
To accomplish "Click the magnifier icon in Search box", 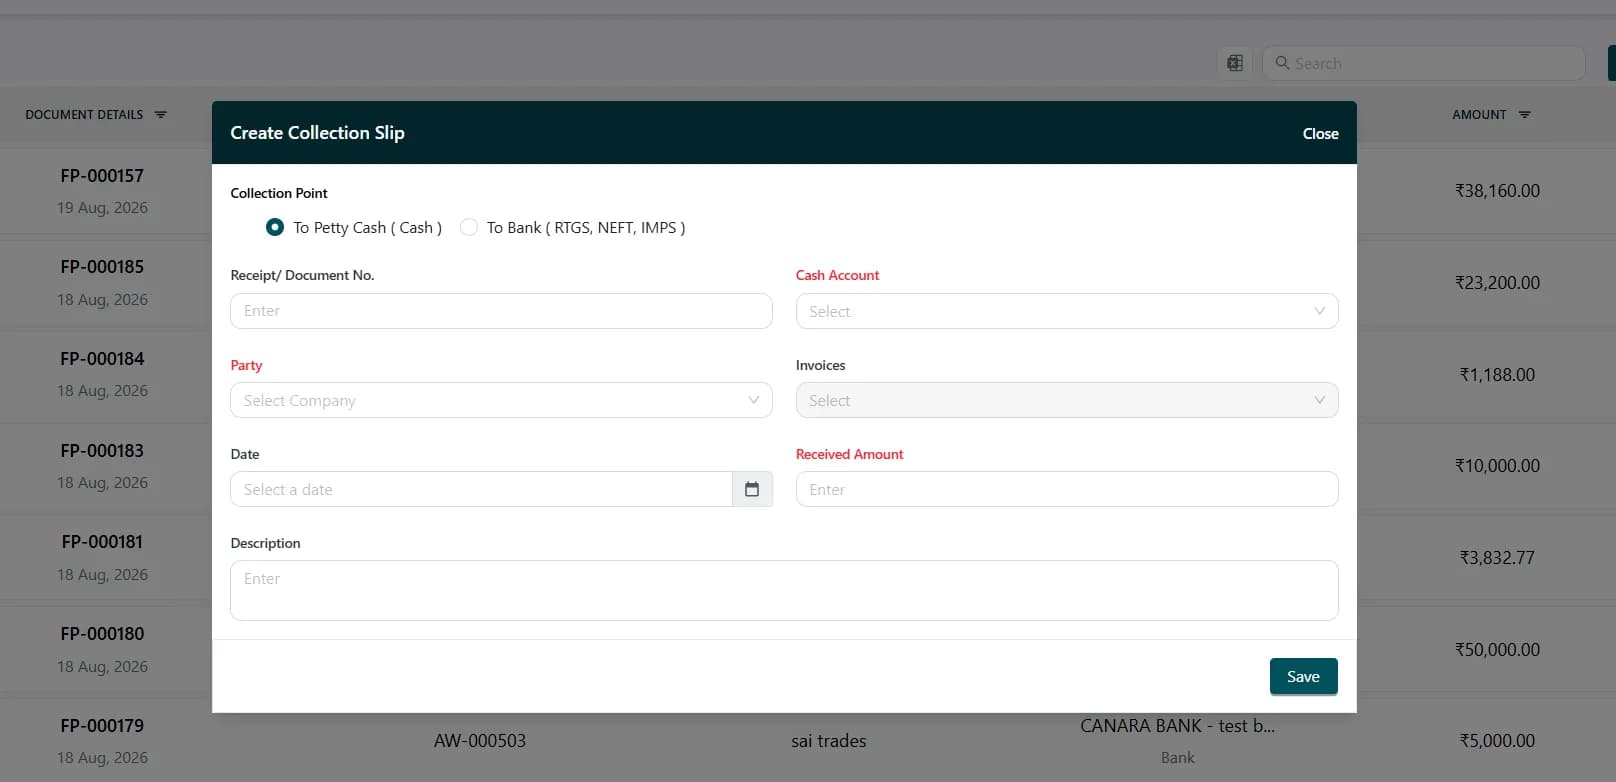I will click(1282, 63).
